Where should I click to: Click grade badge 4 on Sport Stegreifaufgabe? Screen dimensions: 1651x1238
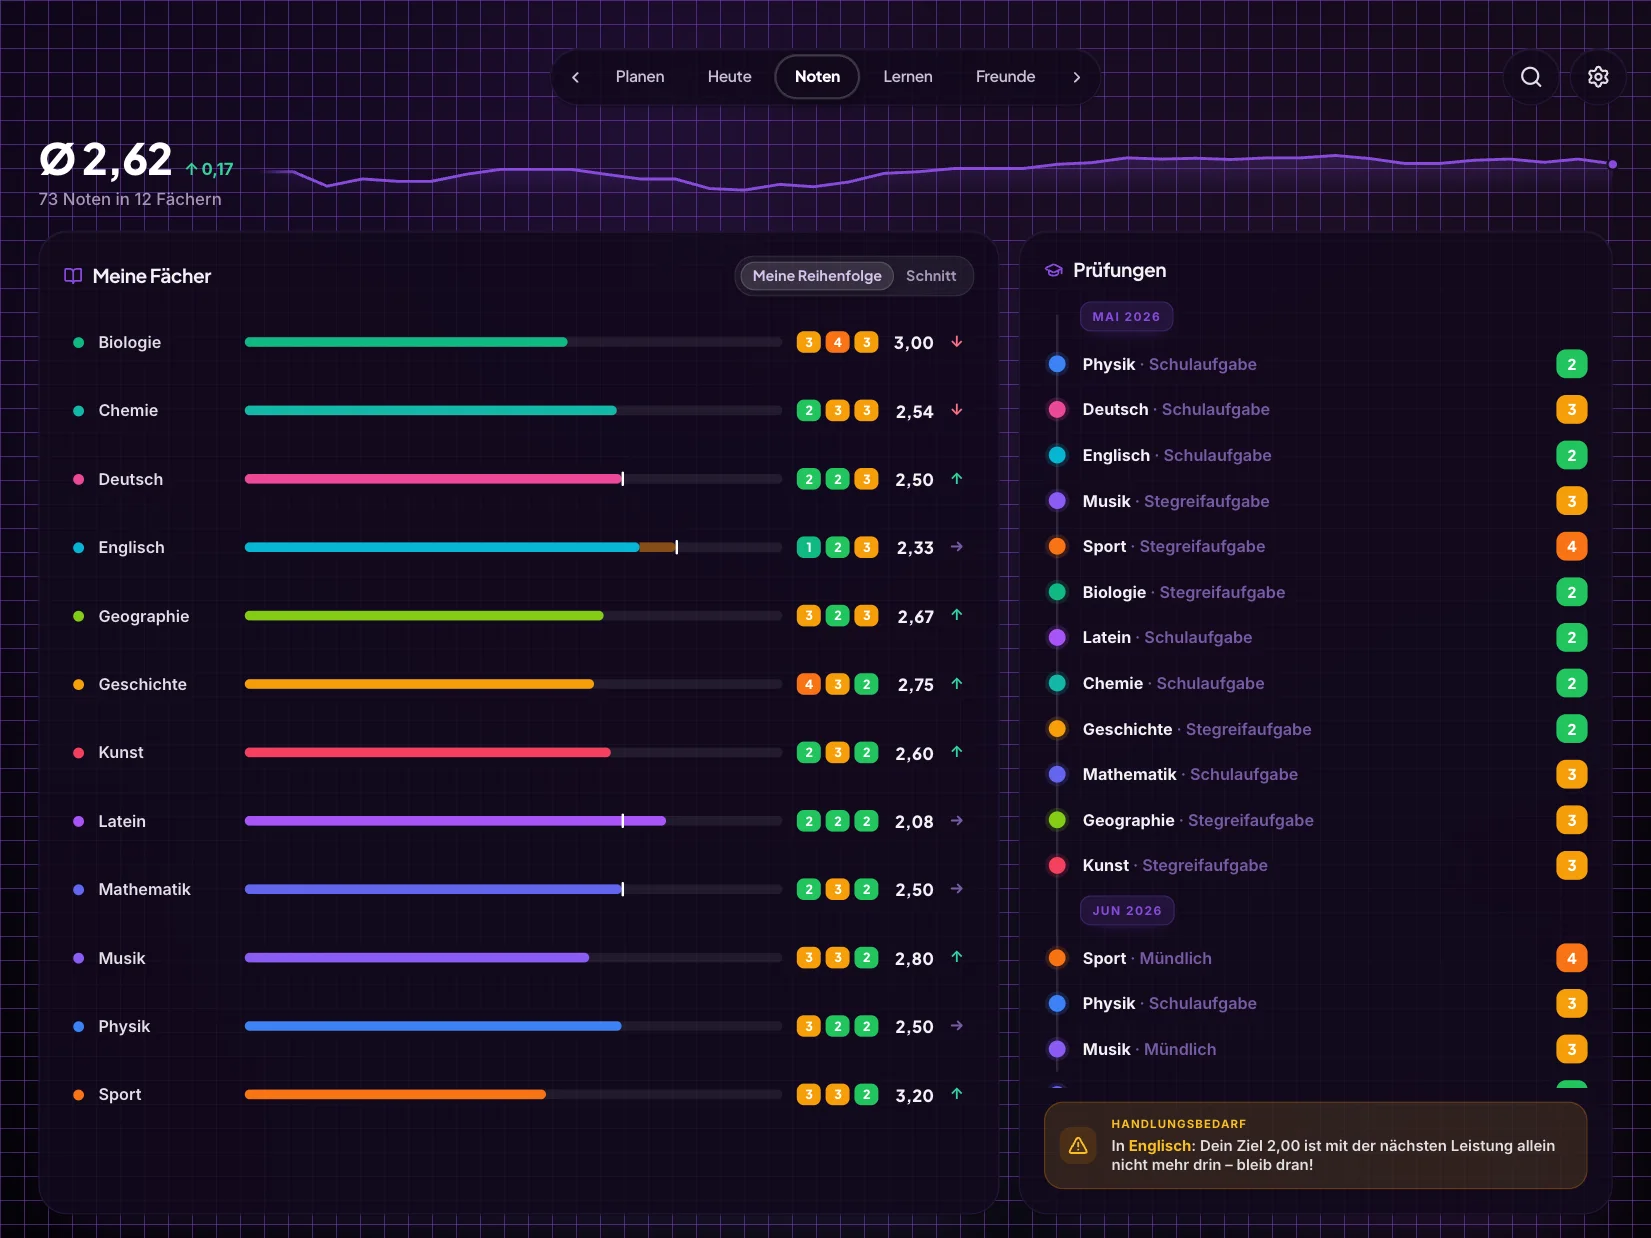1571,546
